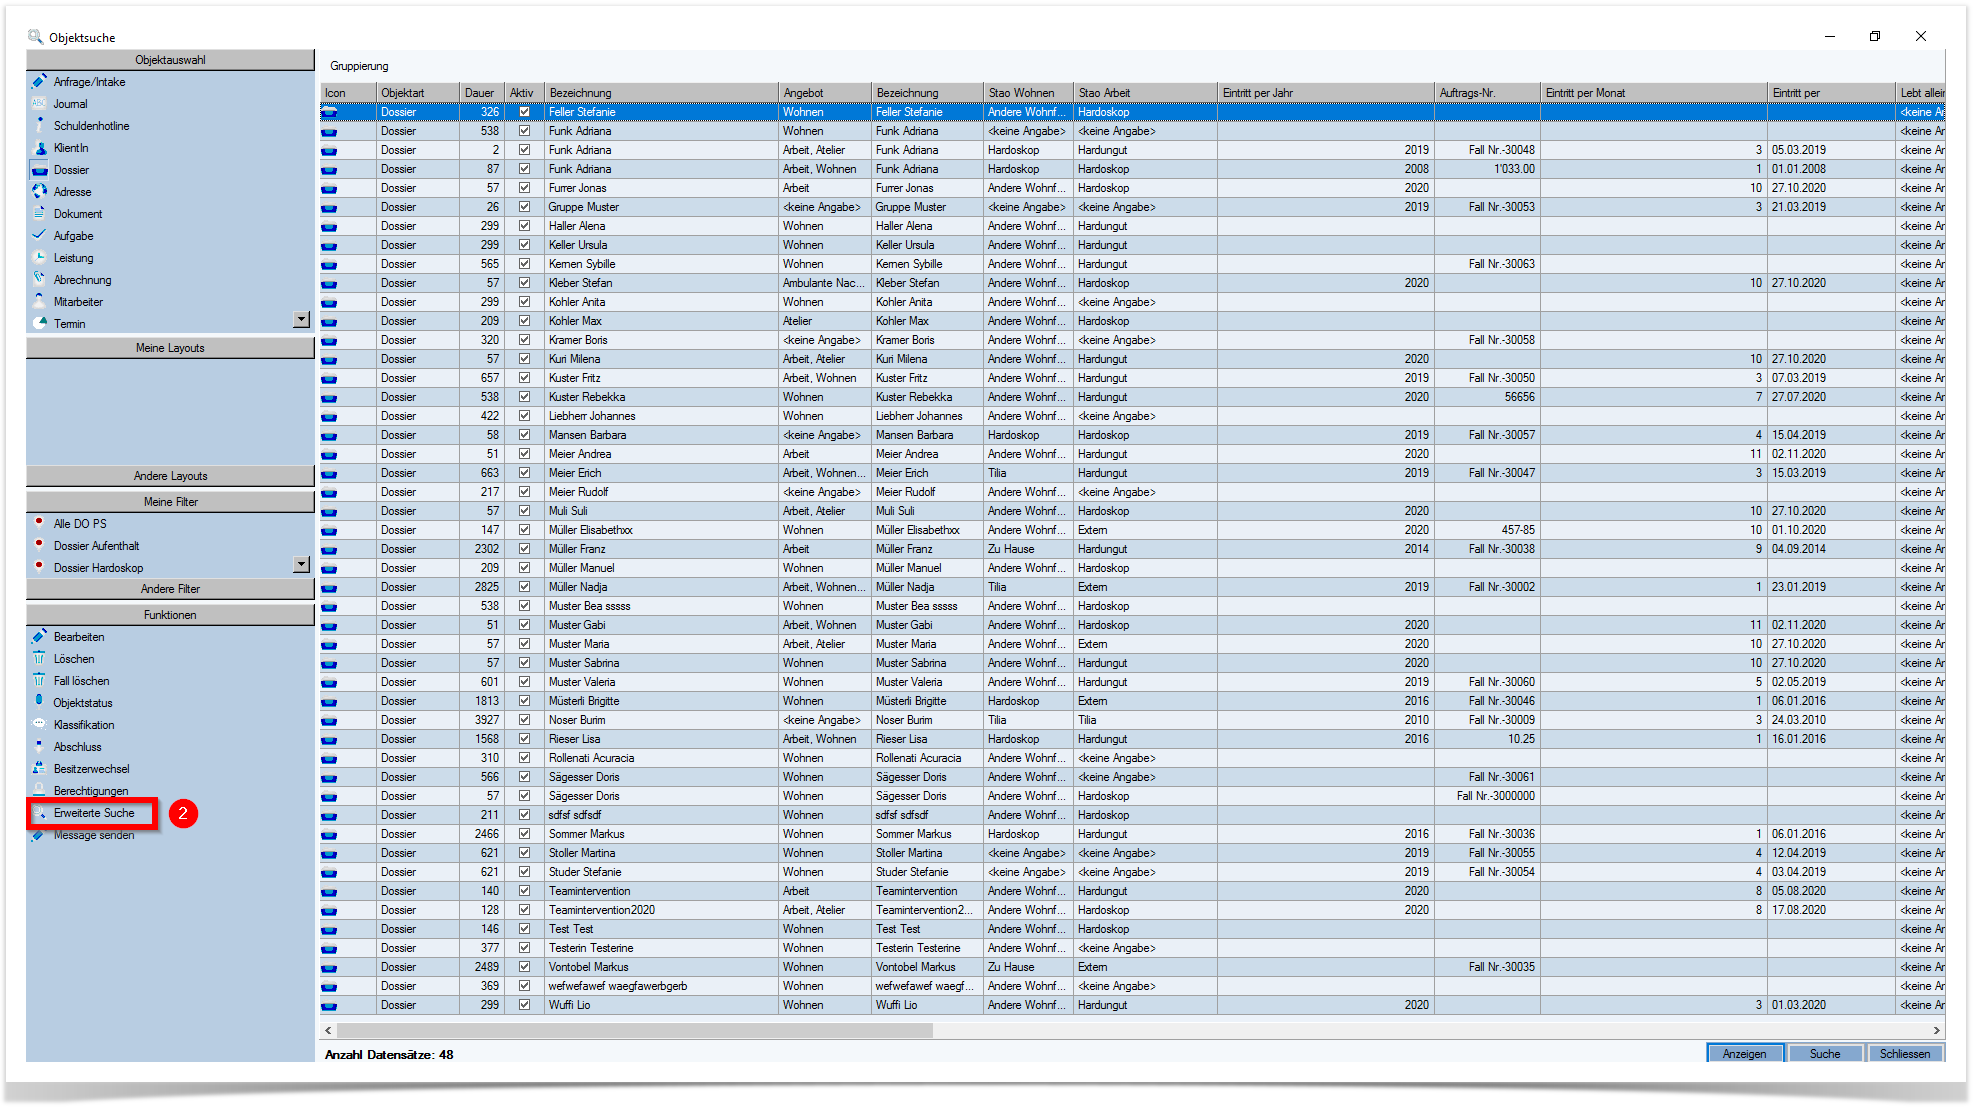Click the Anfrage/Intake icon in Objektauswahl
1980x1111 pixels.
click(39, 82)
